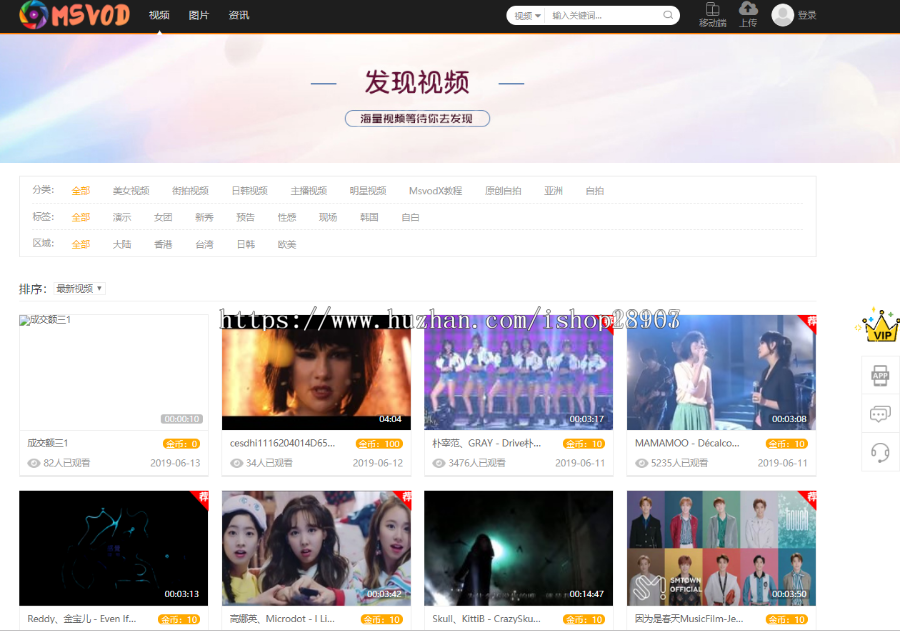Click eye icon beside 3476人已观看
900x635 pixels.
coord(439,463)
